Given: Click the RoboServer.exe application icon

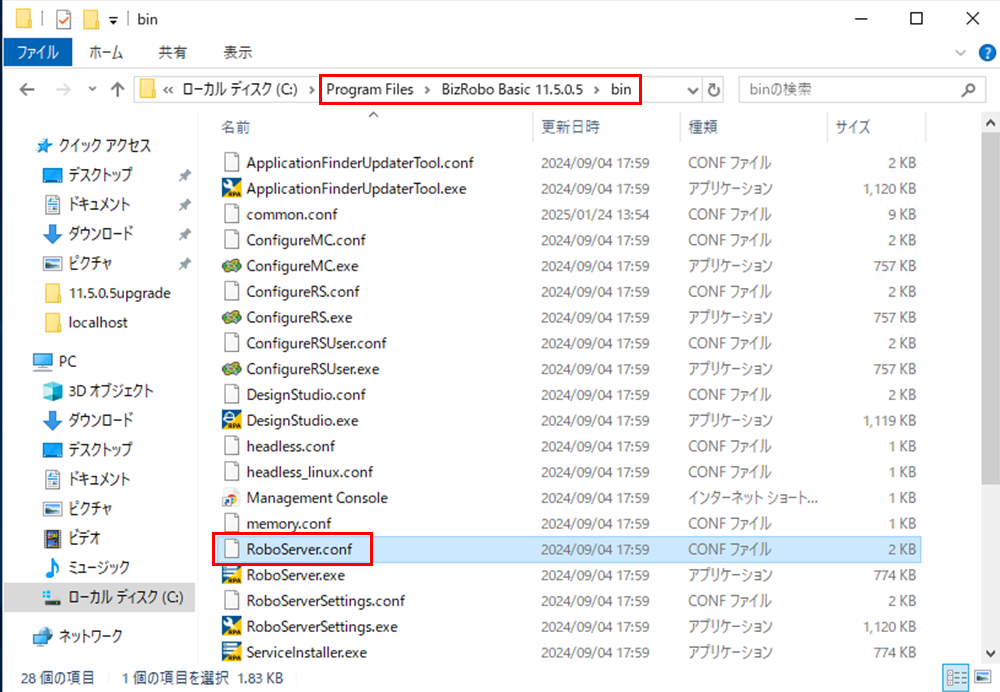Looking at the screenshot, I should [232, 575].
